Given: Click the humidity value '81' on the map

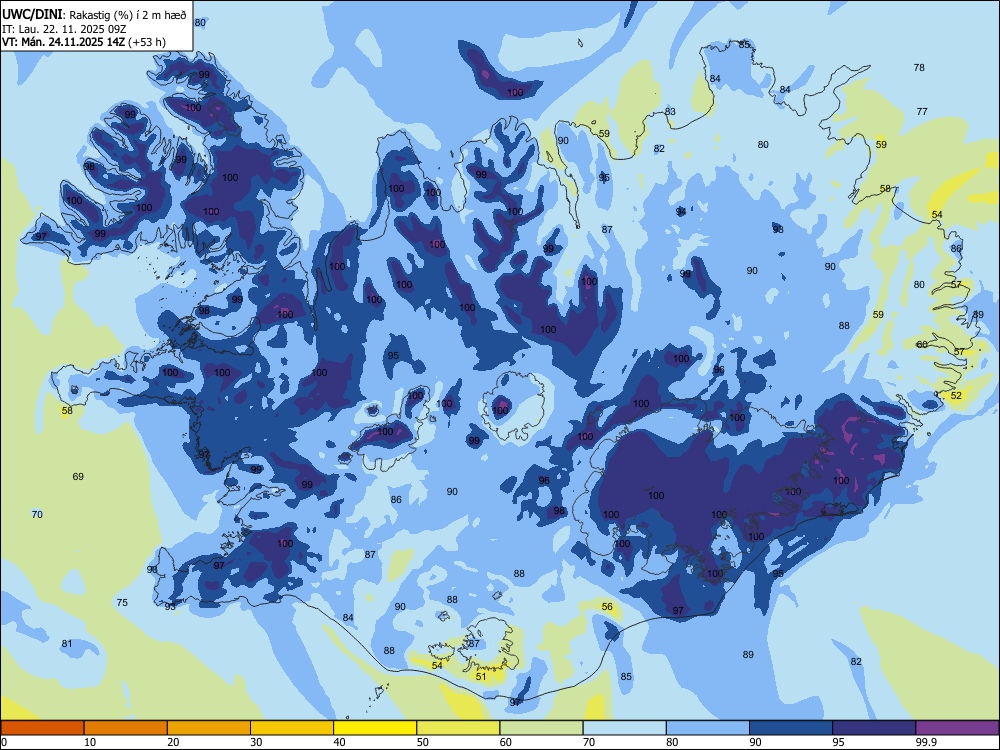Looking at the screenshot, I should tap(67, 643).
